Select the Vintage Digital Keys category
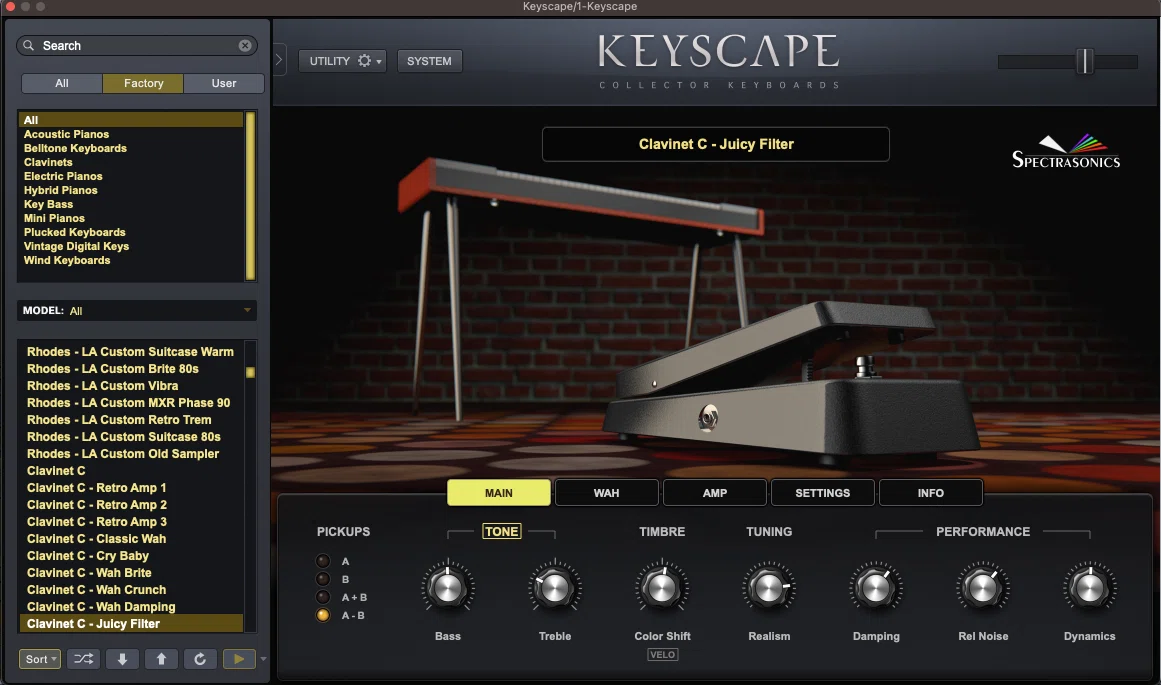This screenshot has width=1161, height=685. click(x=76, y=247)
